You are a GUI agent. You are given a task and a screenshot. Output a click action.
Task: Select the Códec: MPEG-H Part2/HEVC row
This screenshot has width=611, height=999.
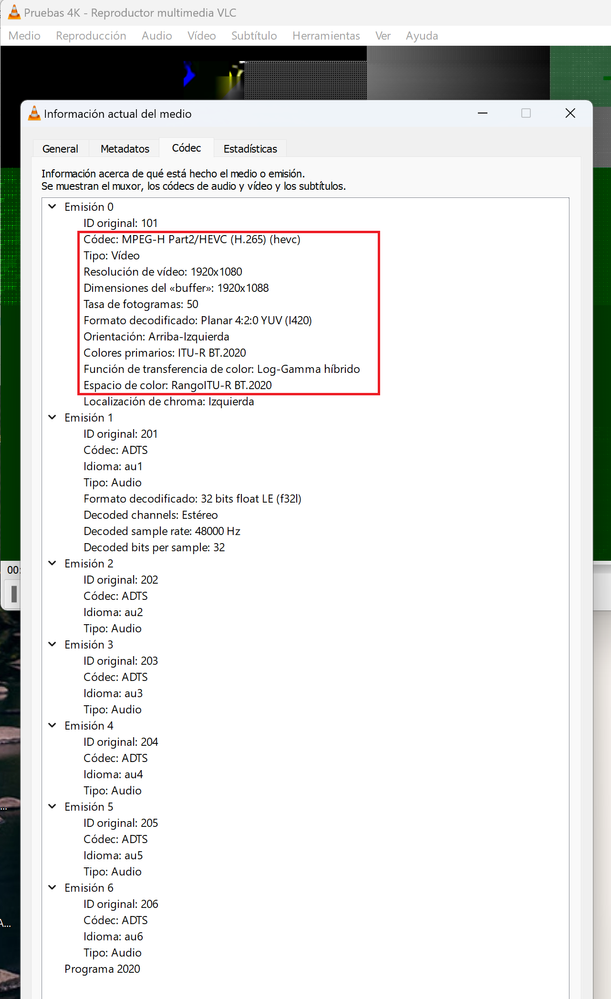point(192,239)
